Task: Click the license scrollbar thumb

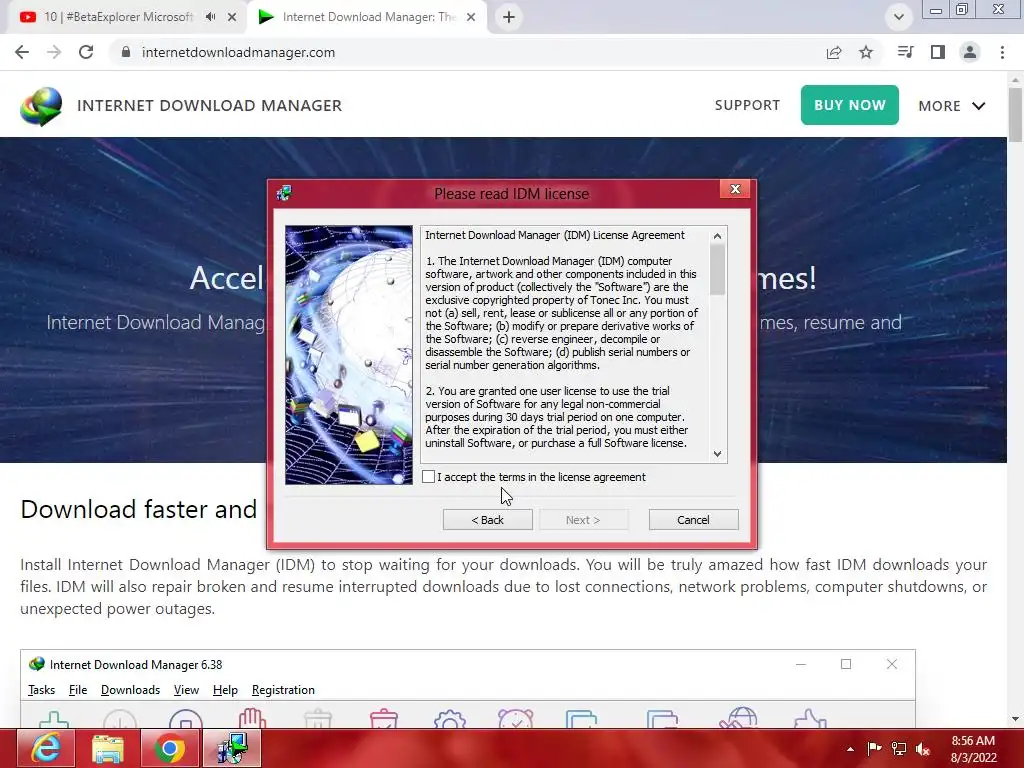Action: (x=717, y=269)
